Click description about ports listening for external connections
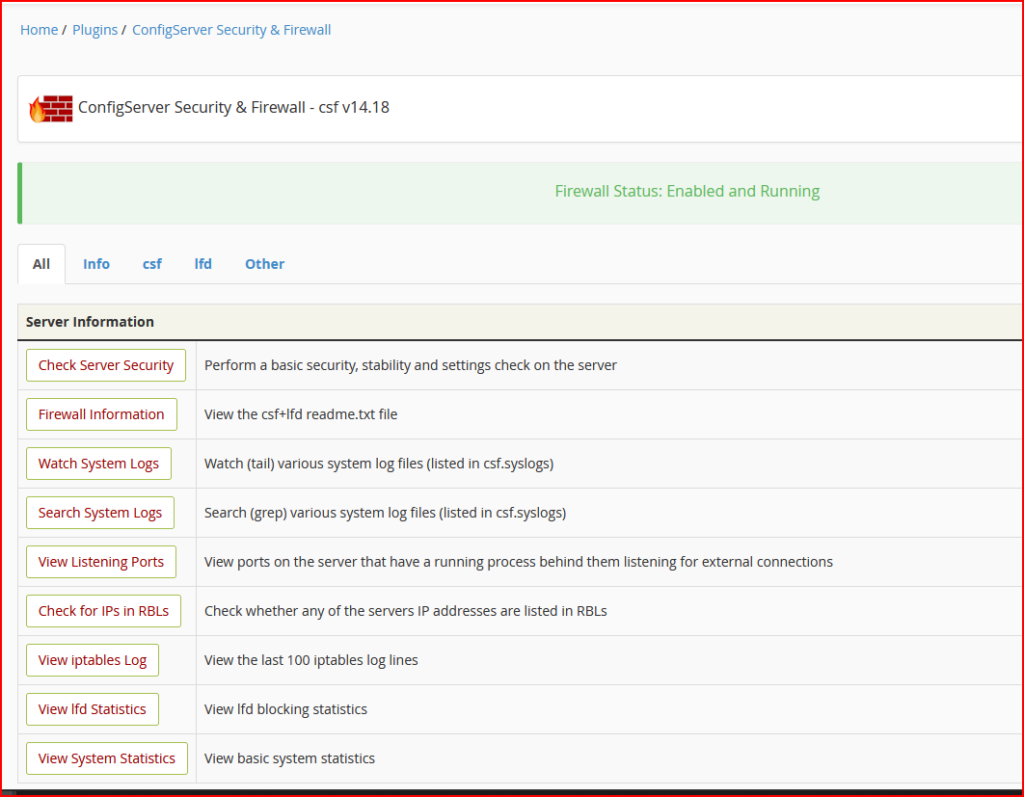 pos(519,562)
